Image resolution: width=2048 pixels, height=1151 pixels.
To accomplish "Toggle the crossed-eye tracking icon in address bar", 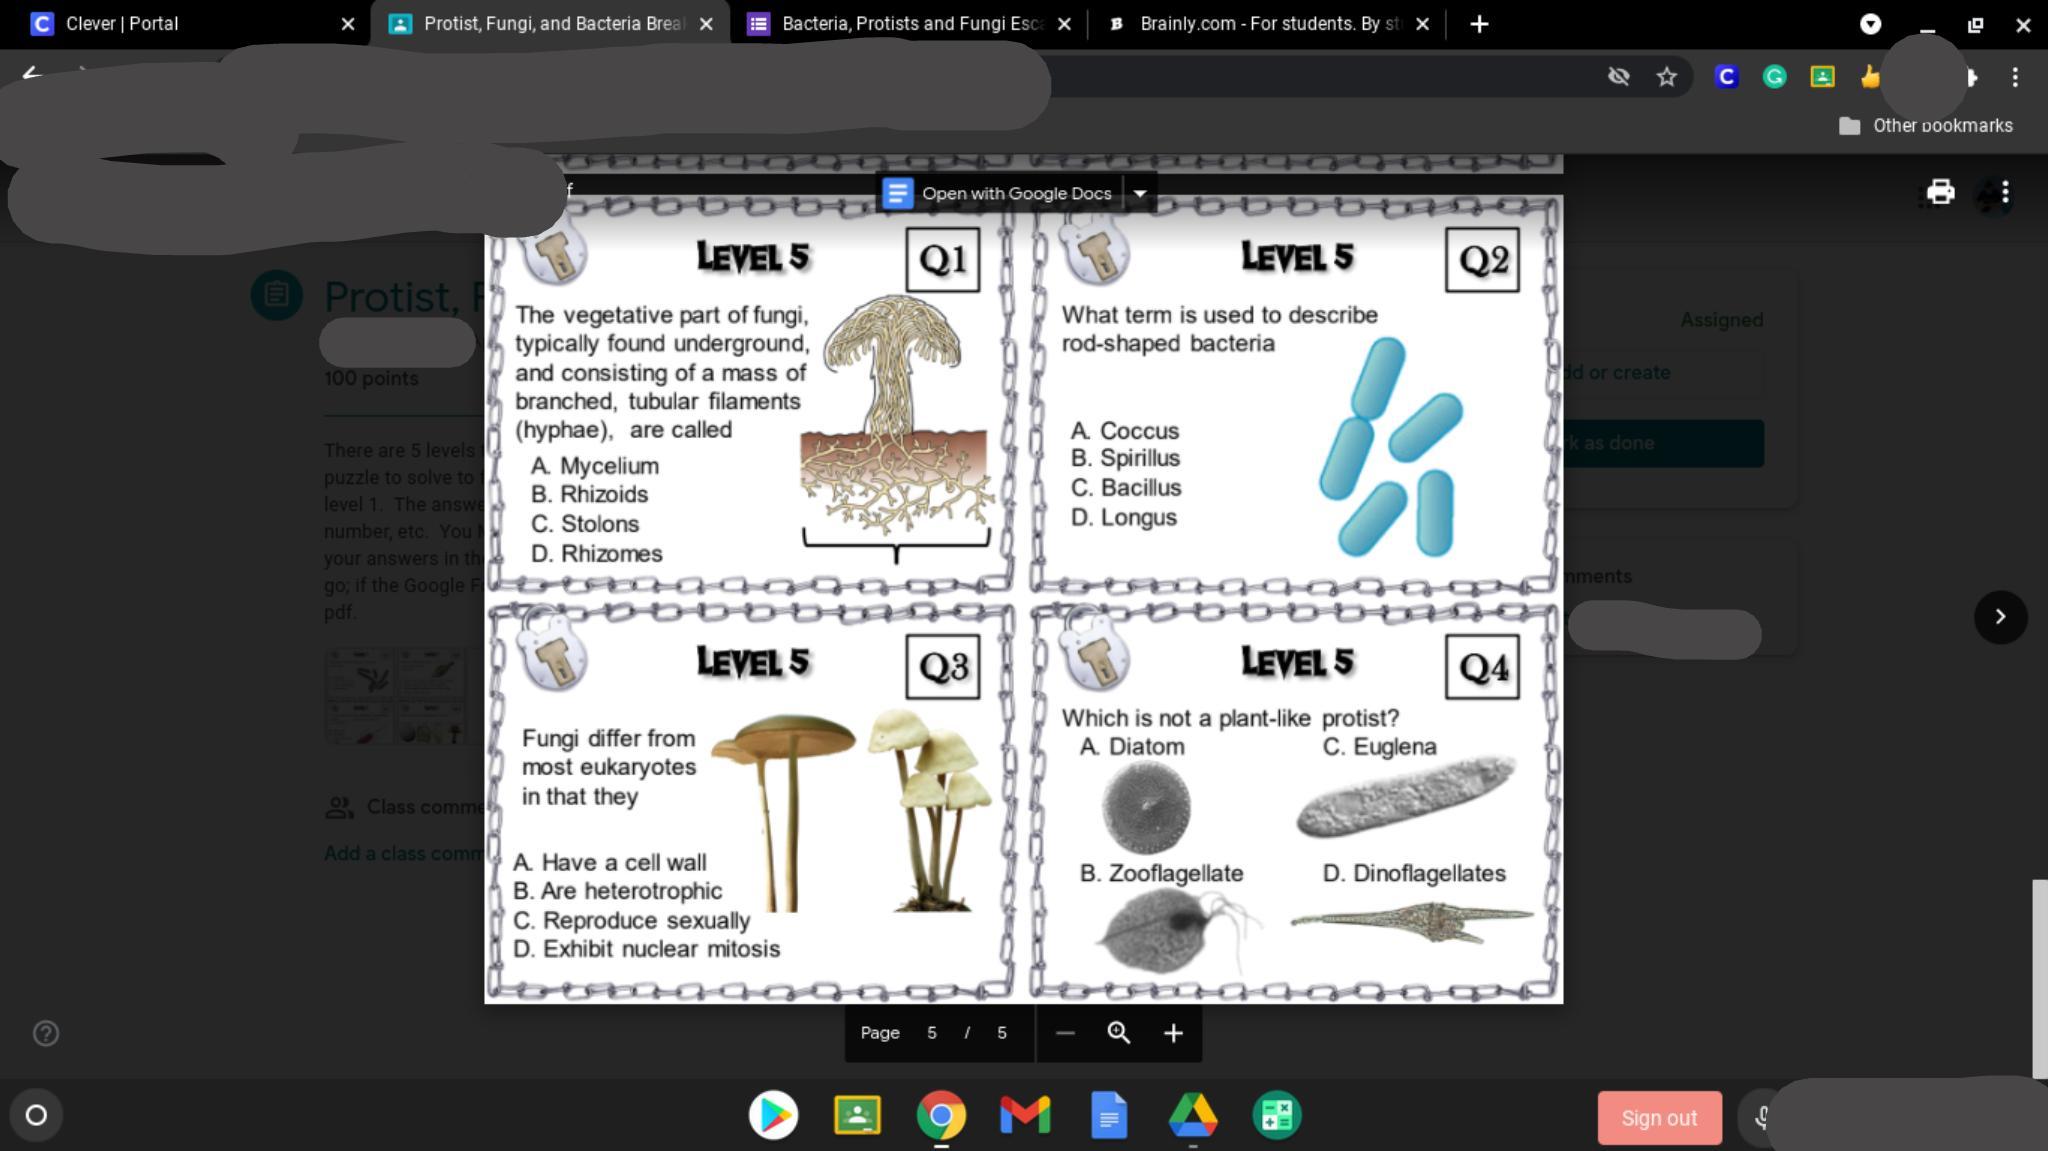I will tap(1618, 77).
